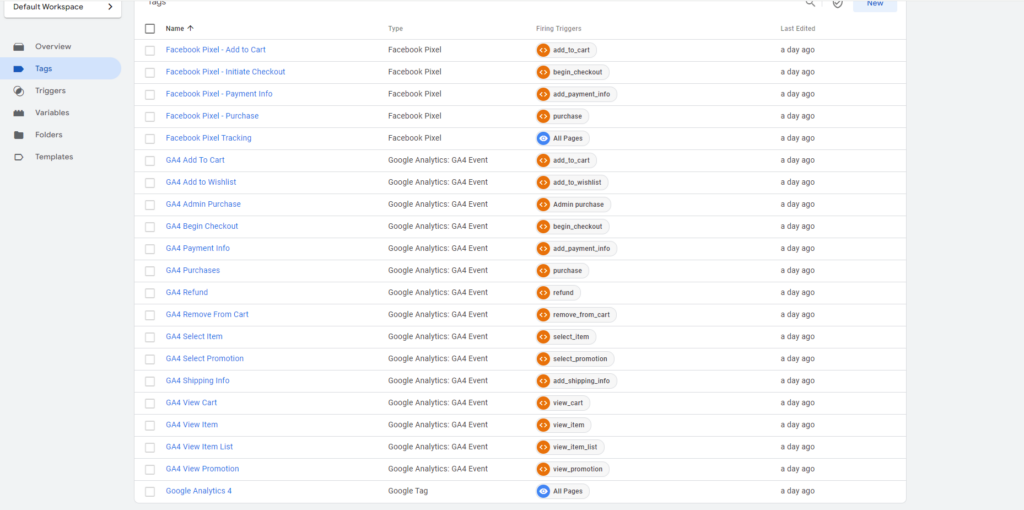Viewport: 1024px width, 510px height.
Task: Sort by the Name column arrow
Action: coord(191,29)
